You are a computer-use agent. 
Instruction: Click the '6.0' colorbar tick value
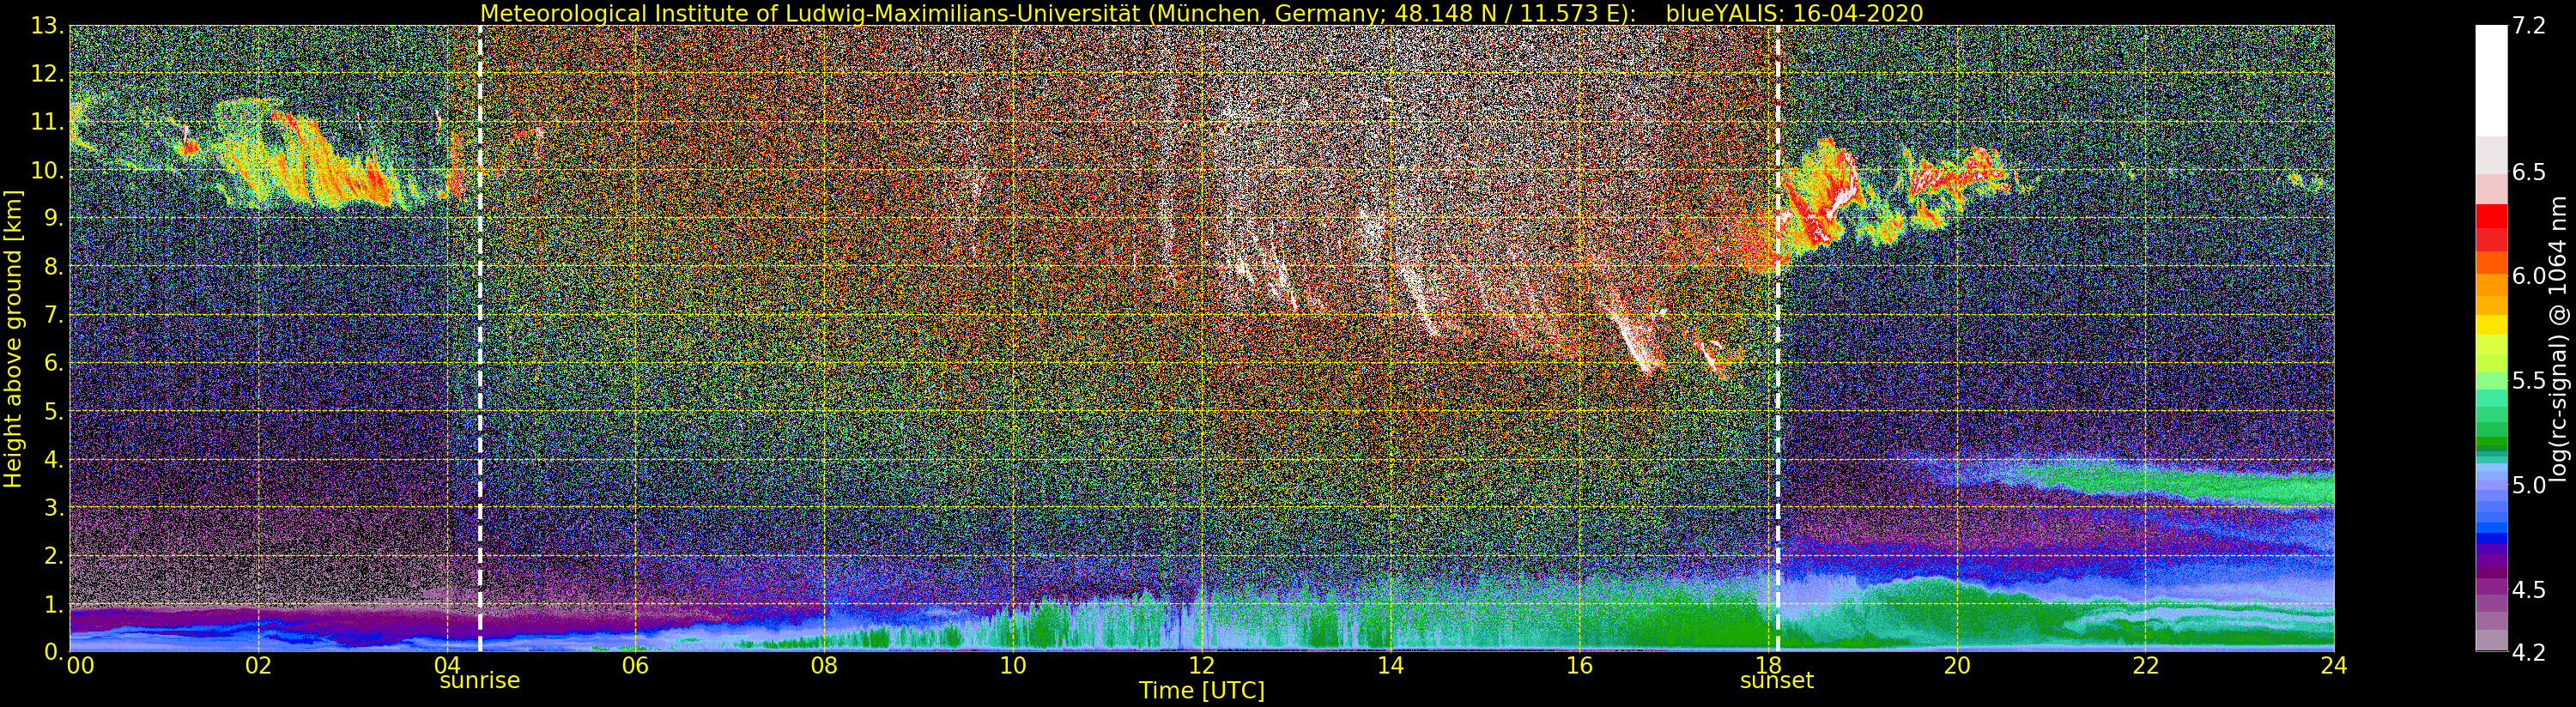(x=2529, y=276)
